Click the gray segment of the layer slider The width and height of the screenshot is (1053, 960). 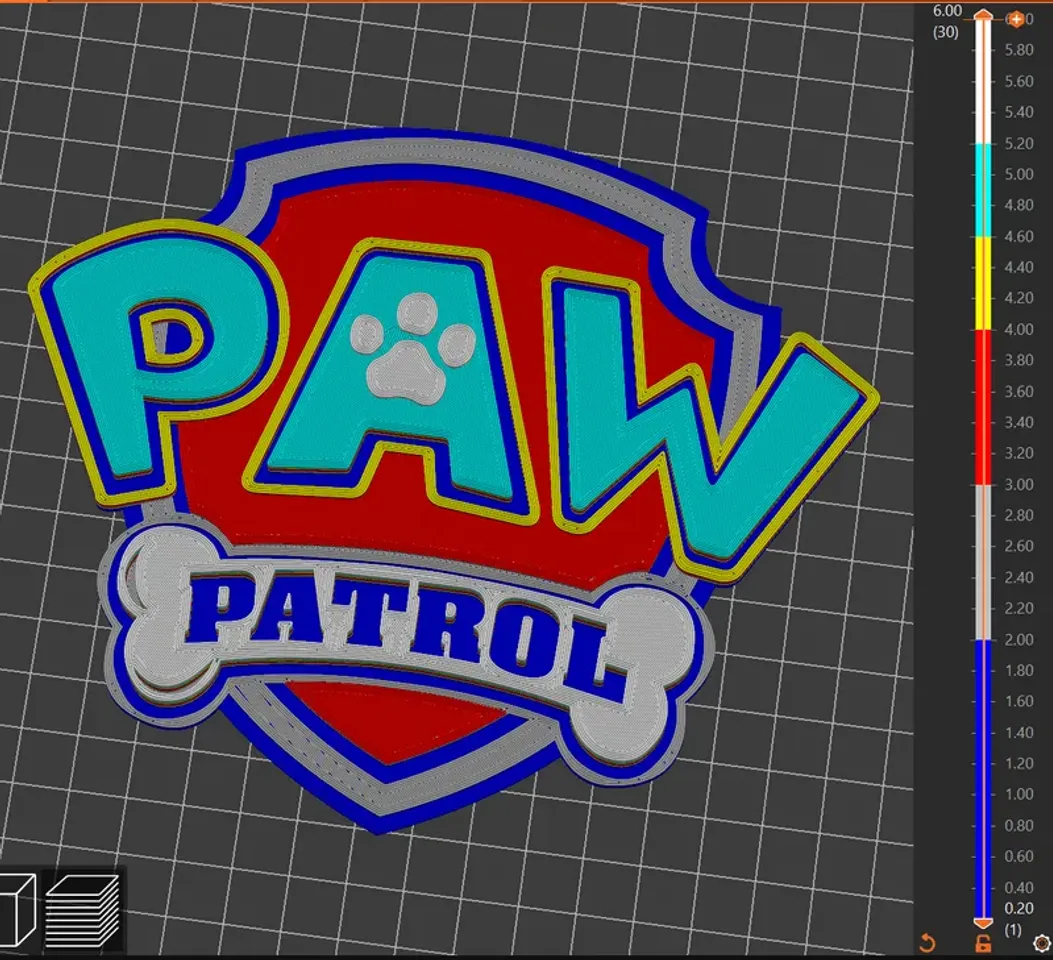tap(983, 562)
